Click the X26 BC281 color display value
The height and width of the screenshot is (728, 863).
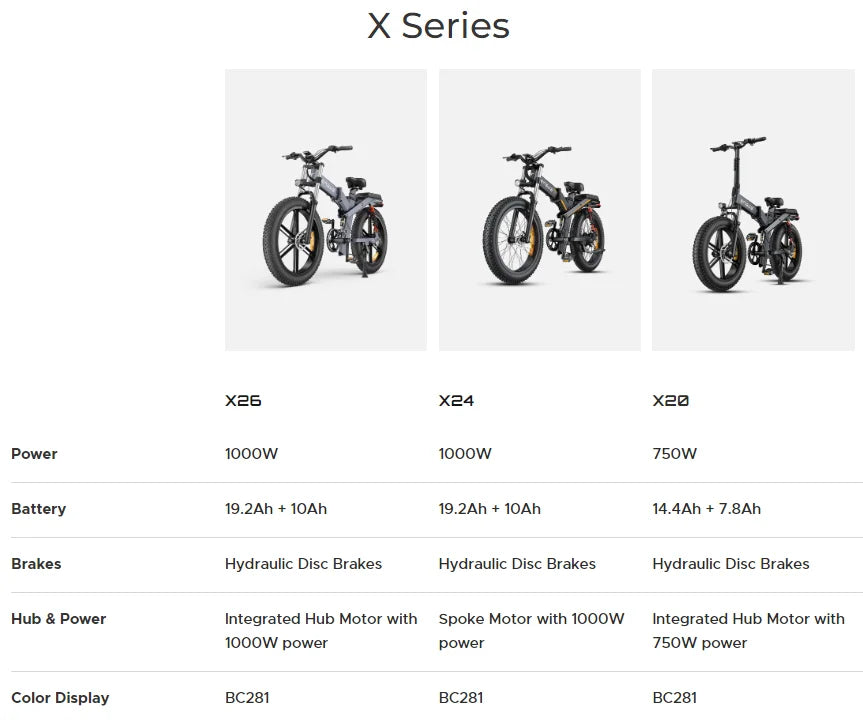click(x=247, y=698)
